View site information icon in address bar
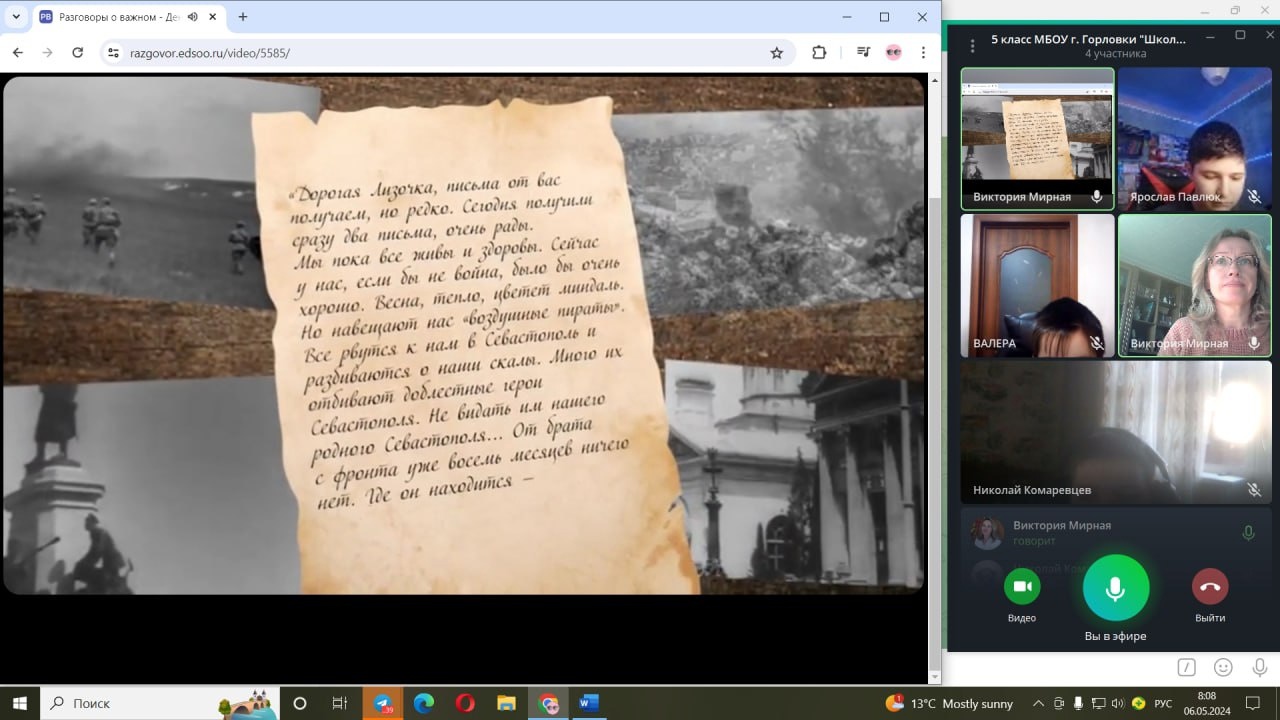 112,53
